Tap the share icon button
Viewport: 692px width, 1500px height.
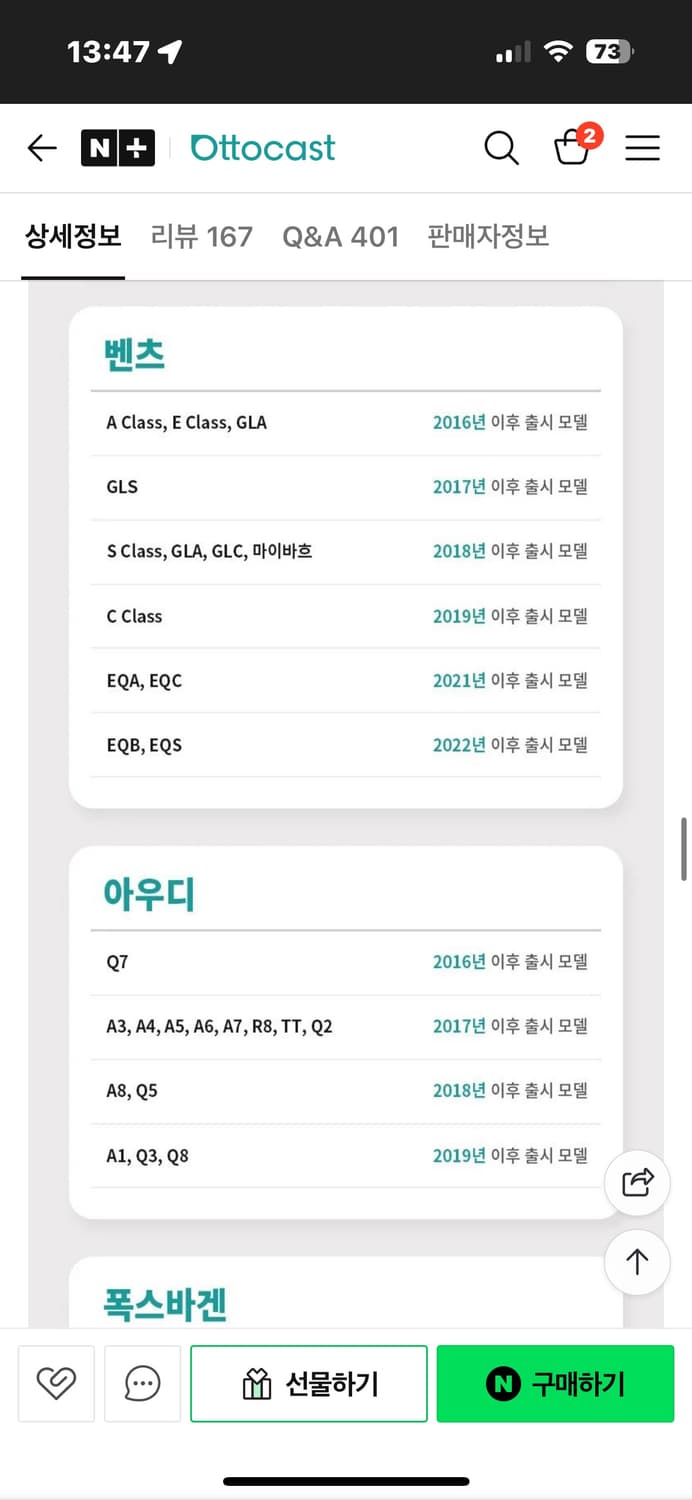637,1182
